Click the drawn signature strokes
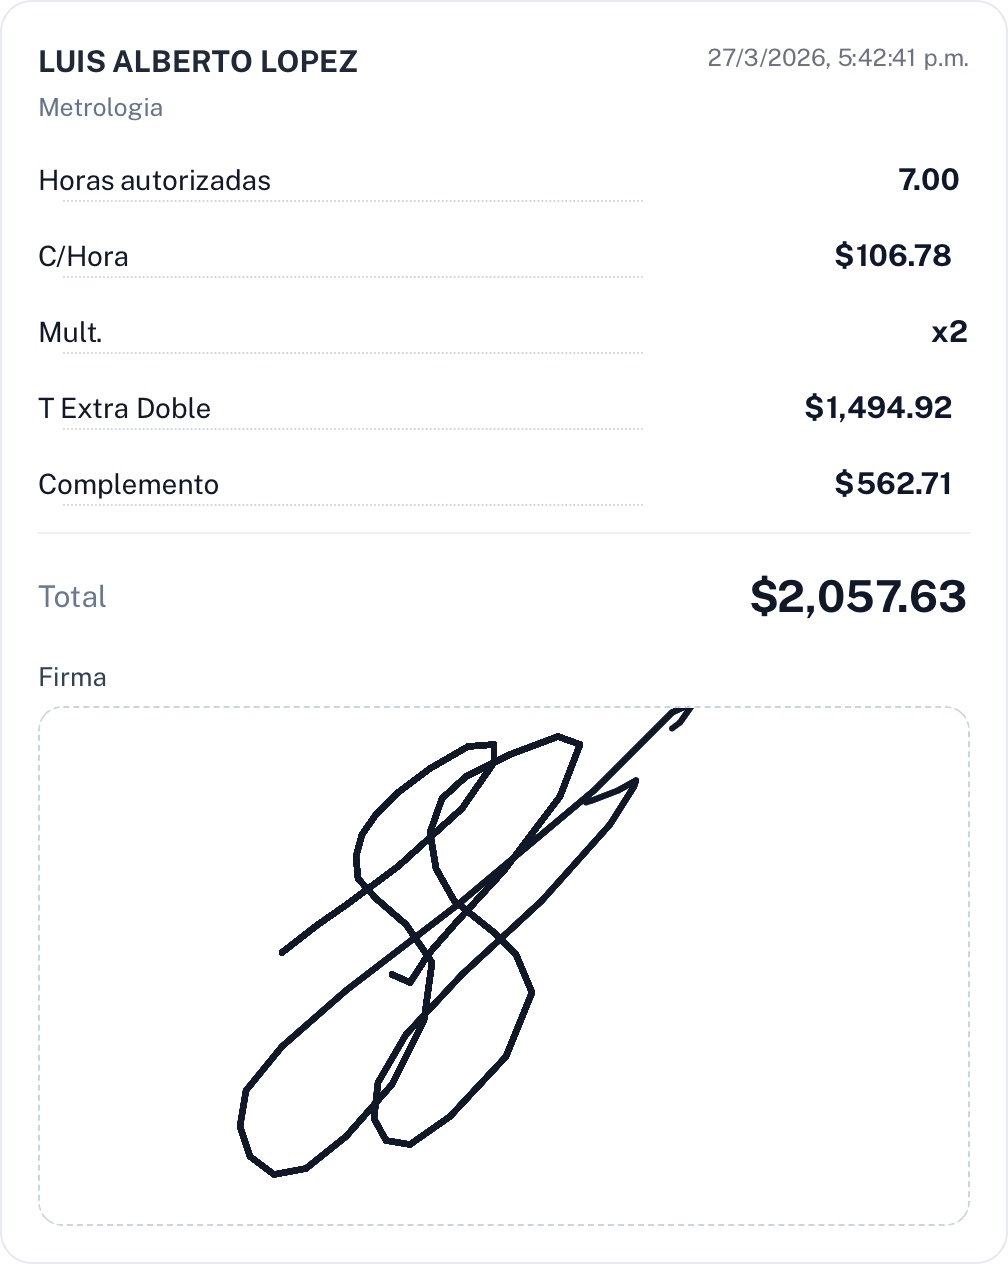 coord(460,905)
